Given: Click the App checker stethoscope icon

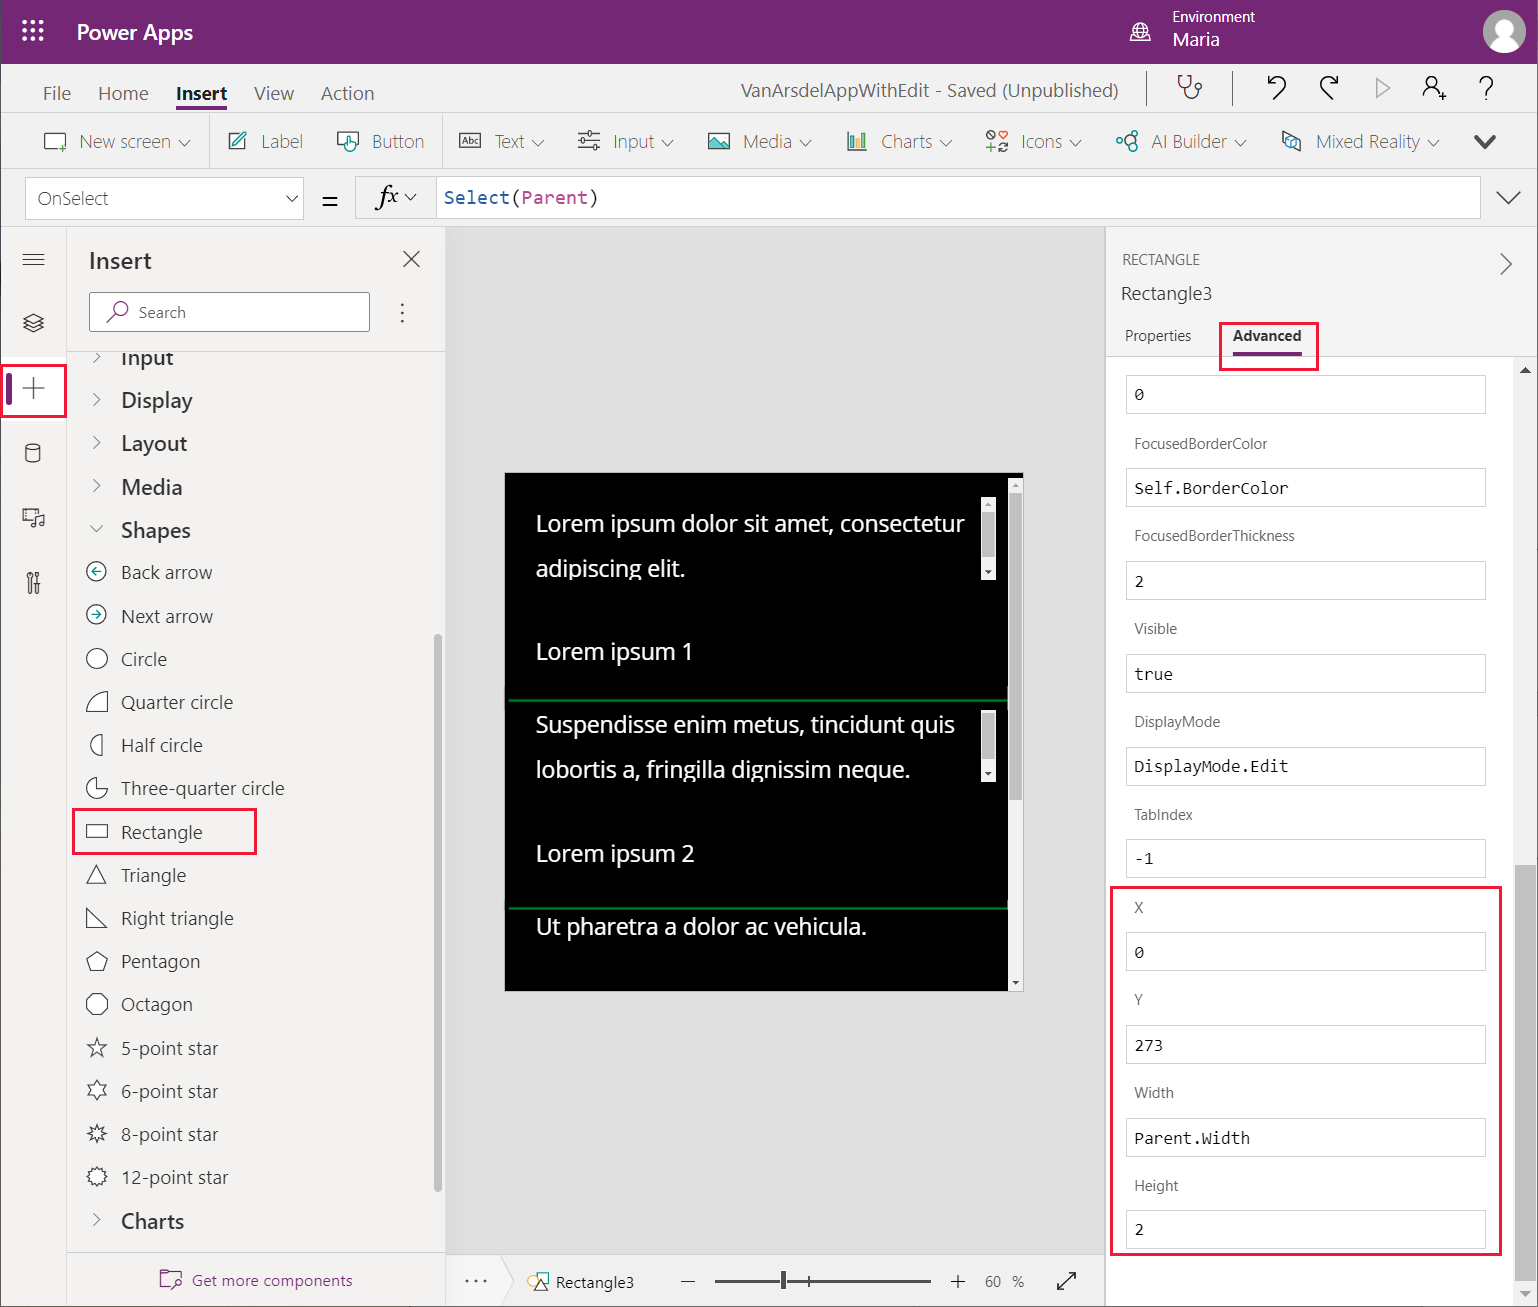Looking at the screenshot, I should (x=1189, y=89).
